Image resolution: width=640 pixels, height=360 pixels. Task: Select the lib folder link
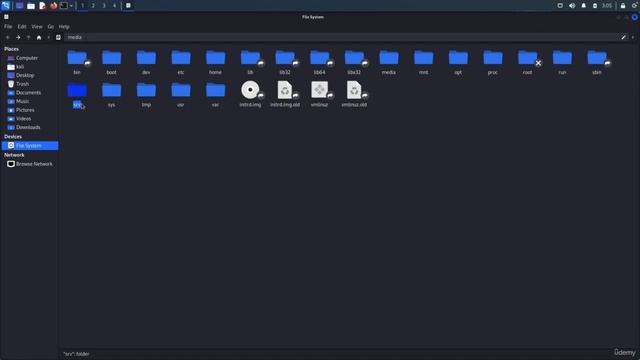[250, 58]
